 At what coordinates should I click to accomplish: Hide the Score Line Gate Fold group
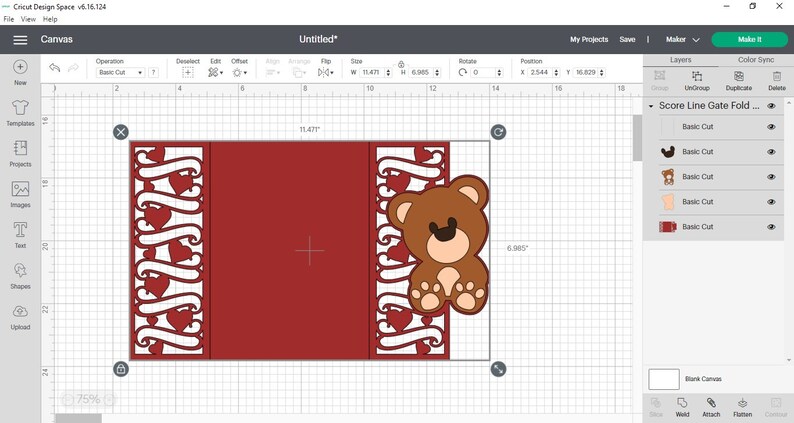pos(771,106)
